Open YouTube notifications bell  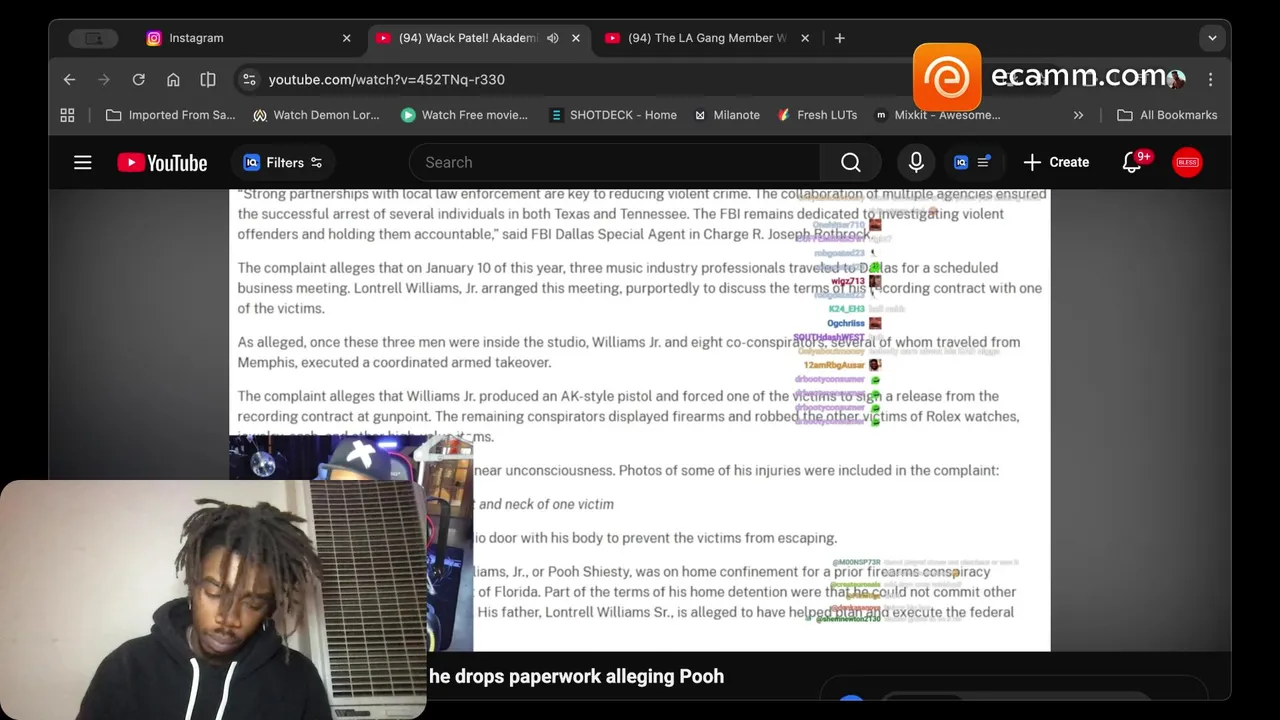(1134, 162)
